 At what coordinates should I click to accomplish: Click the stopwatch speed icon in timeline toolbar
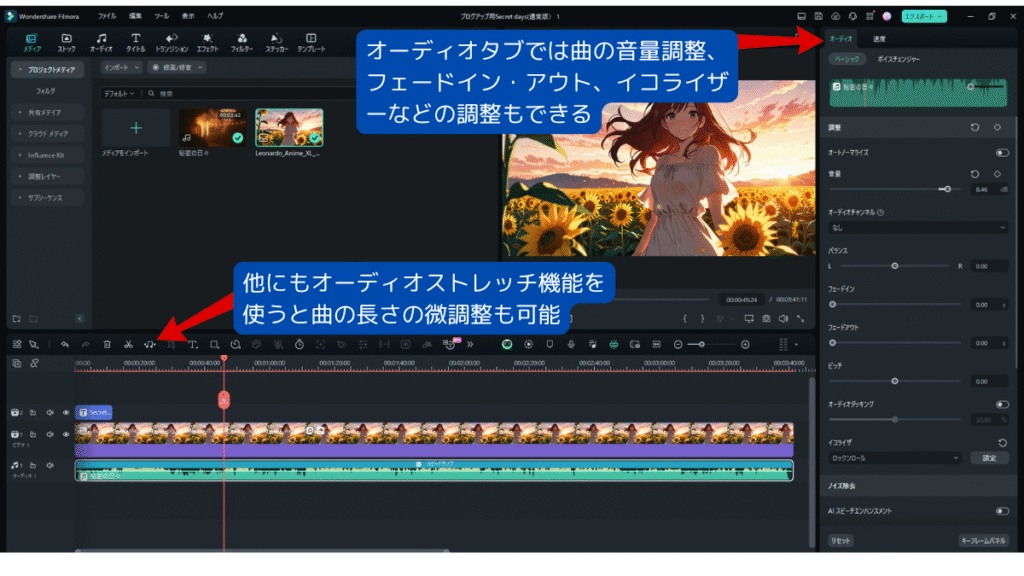pos(299,345)
